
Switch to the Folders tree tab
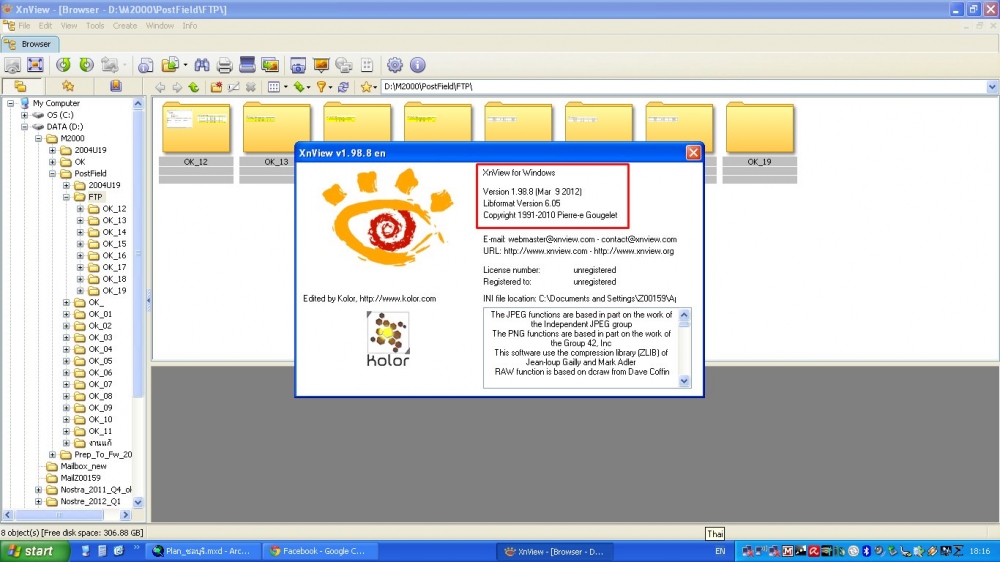20,86
